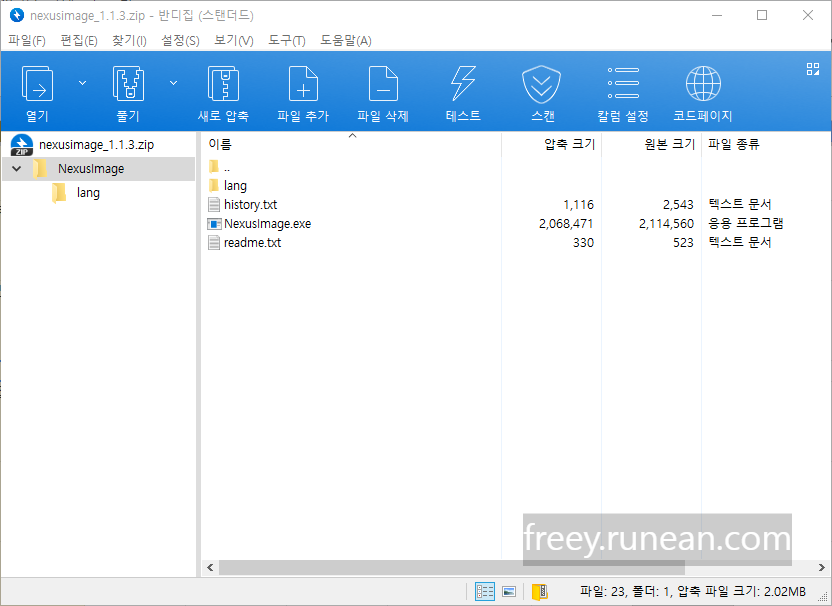Open 칼럼 설정 (Column settings) icon

click(x=623, y=83)
